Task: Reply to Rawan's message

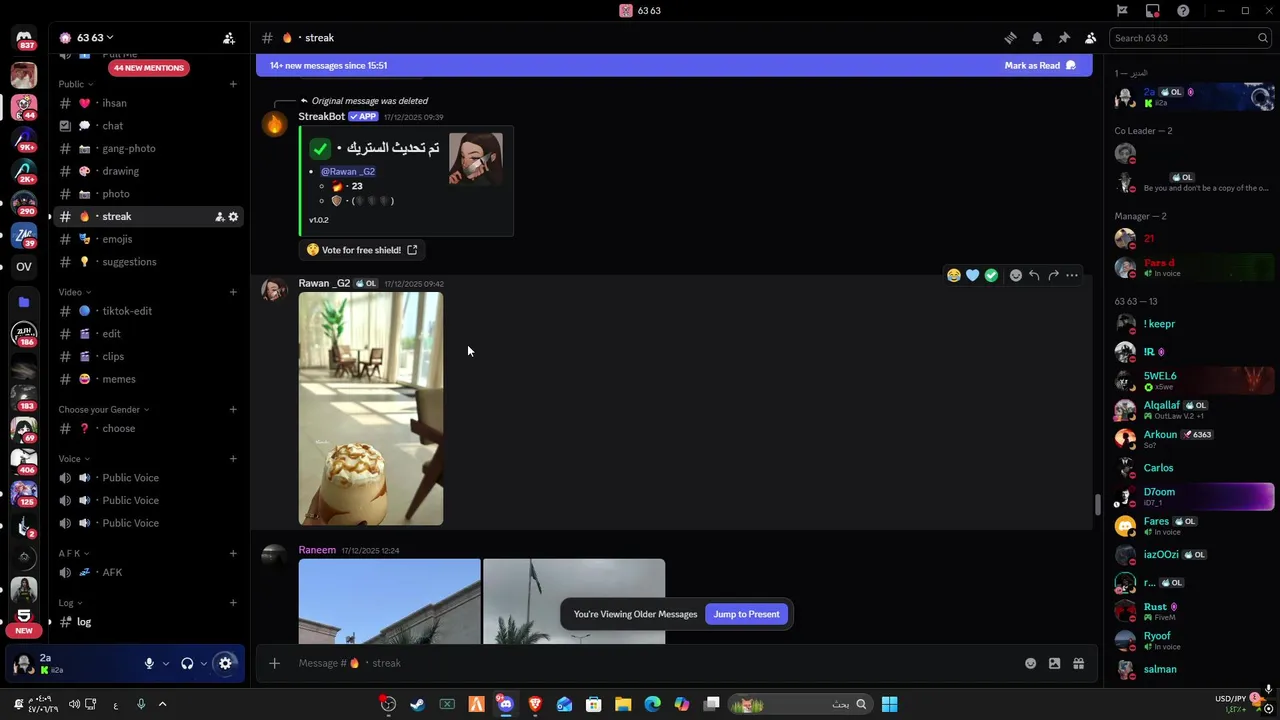Action: click(1034, 275)
